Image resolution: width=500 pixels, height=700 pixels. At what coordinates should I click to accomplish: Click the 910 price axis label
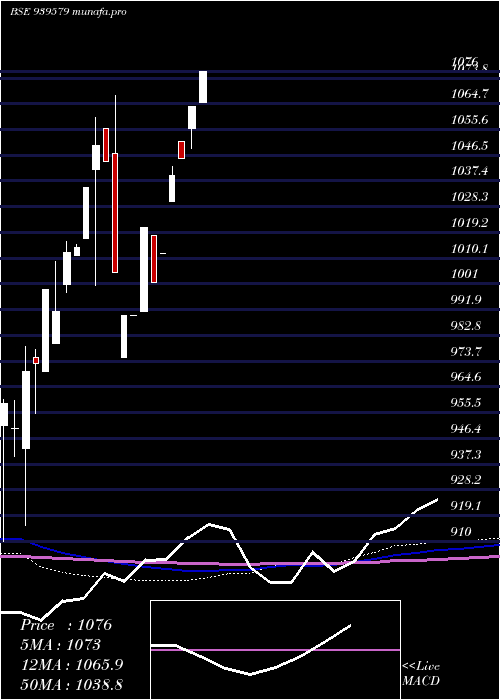(x=461, y=532)
